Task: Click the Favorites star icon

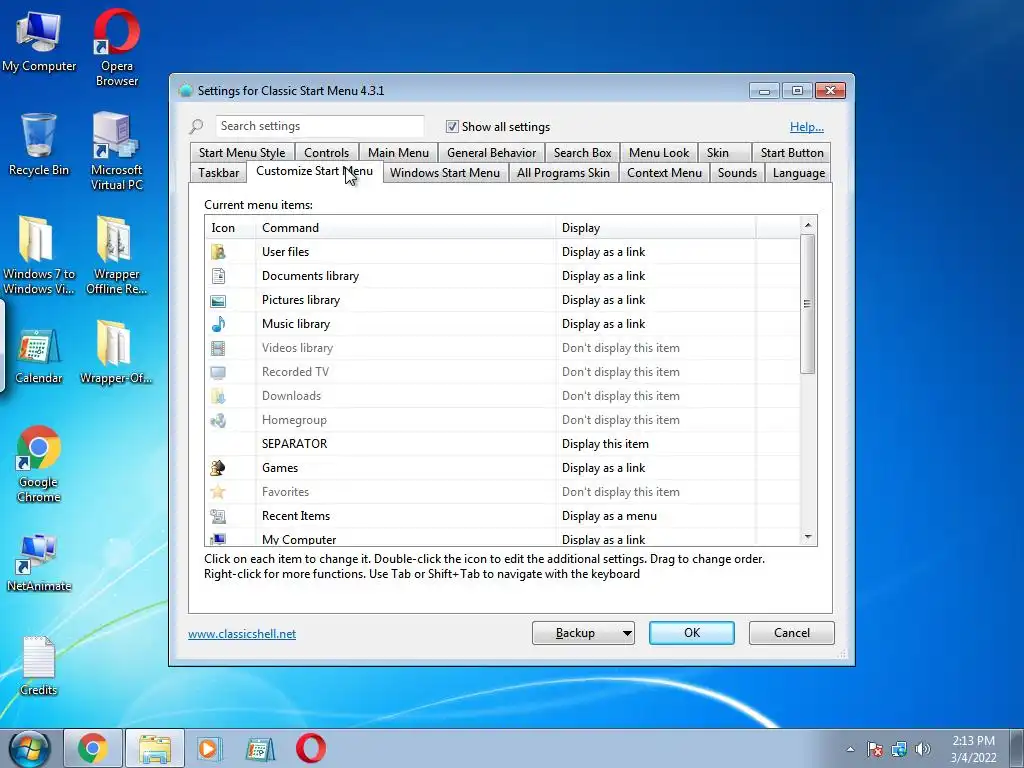Action: [x=218, y=492]
